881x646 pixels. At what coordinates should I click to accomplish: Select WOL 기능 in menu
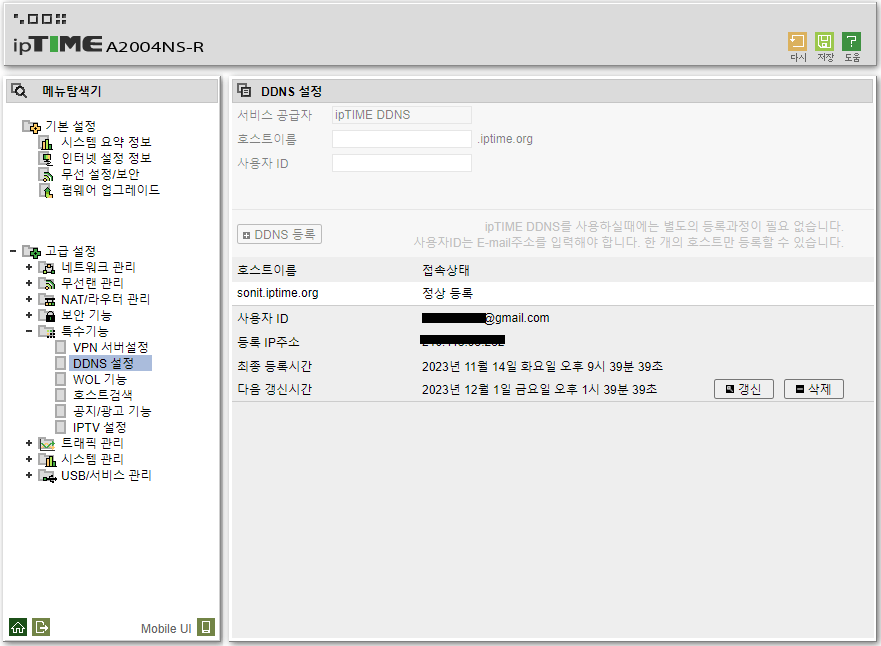(x=99, y=380)
